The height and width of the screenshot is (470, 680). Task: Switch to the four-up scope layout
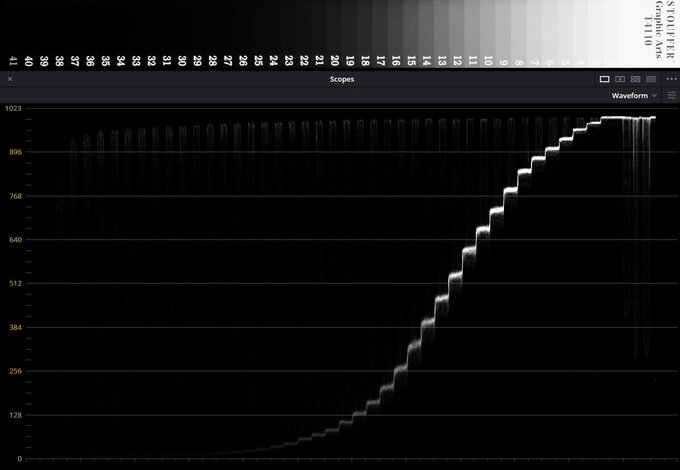635,79
